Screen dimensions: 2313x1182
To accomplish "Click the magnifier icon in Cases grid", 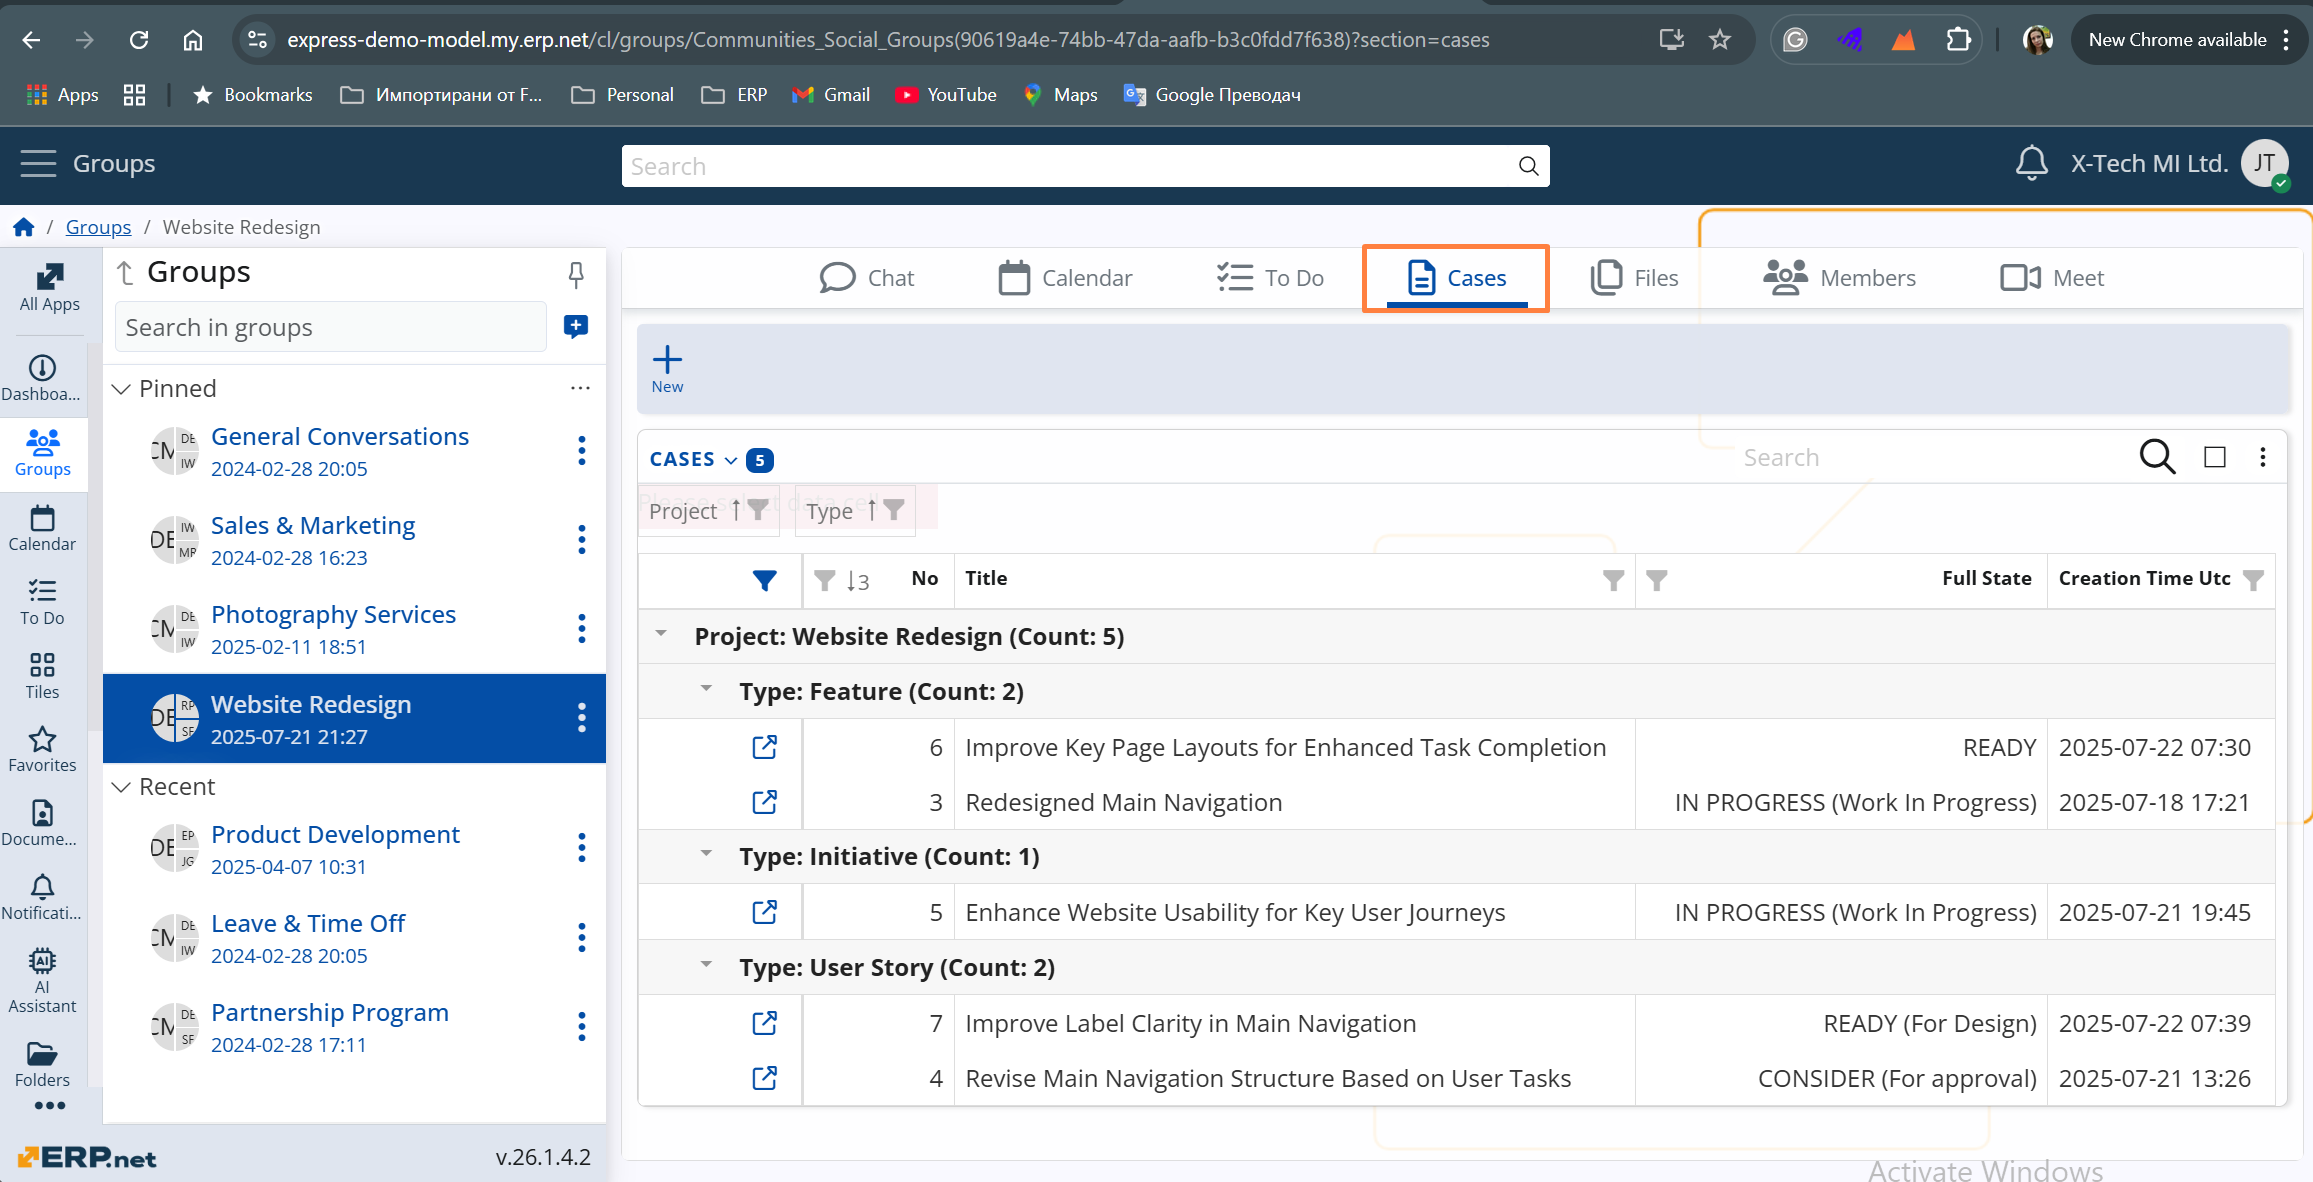I will point(2157,457).
